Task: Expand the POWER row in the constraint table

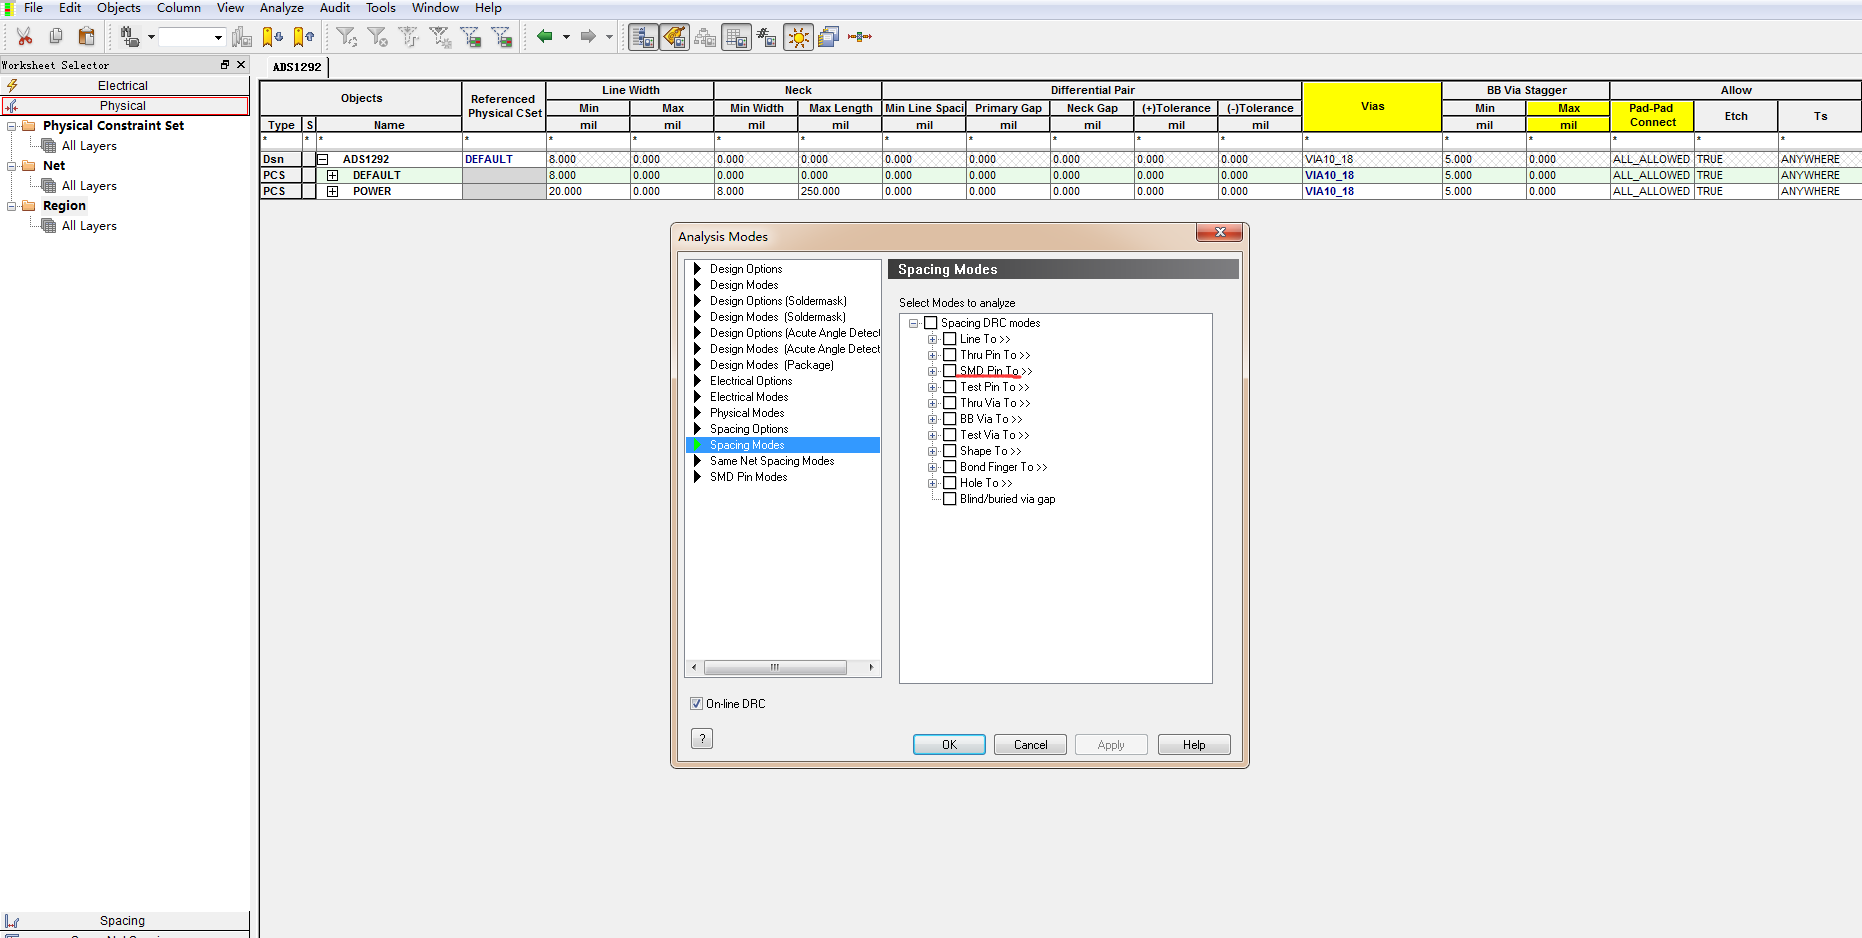Action: 332,191
